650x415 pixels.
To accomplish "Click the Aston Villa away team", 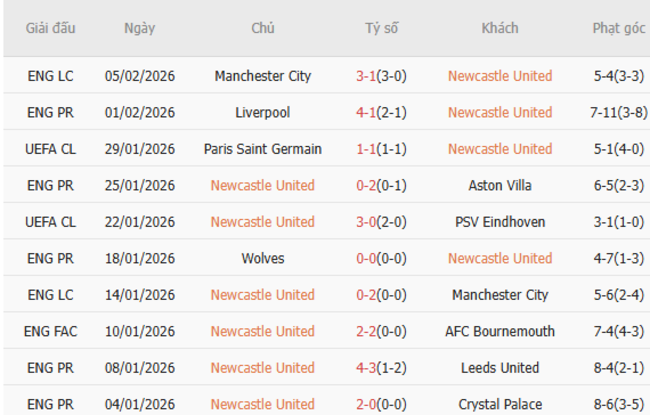I will (500, 185).
